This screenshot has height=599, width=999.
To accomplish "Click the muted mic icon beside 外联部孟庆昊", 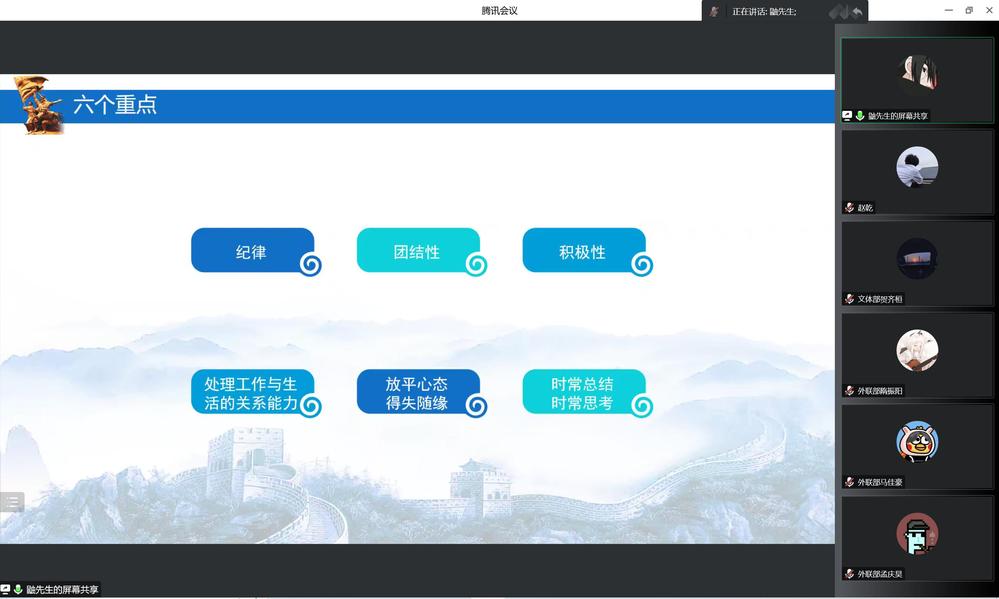I will (x=849, y=574).
